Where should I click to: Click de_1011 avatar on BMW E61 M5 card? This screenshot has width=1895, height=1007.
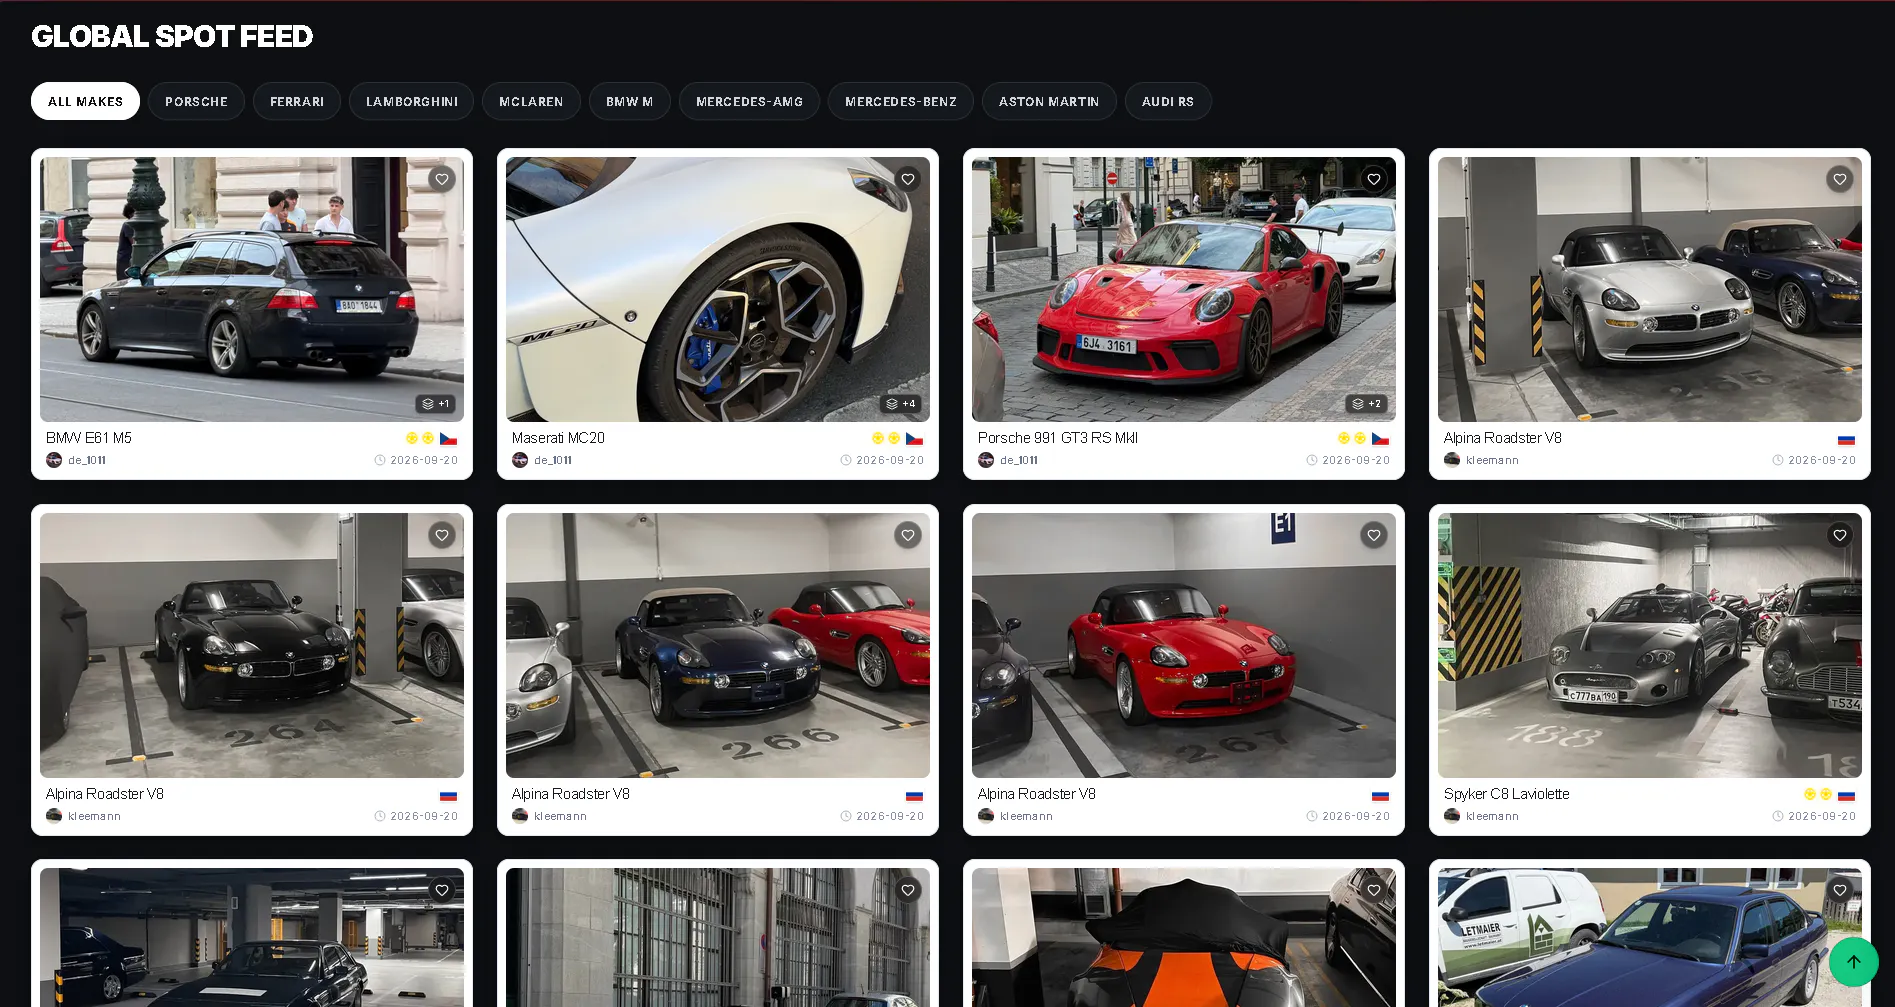click(54, 460)
